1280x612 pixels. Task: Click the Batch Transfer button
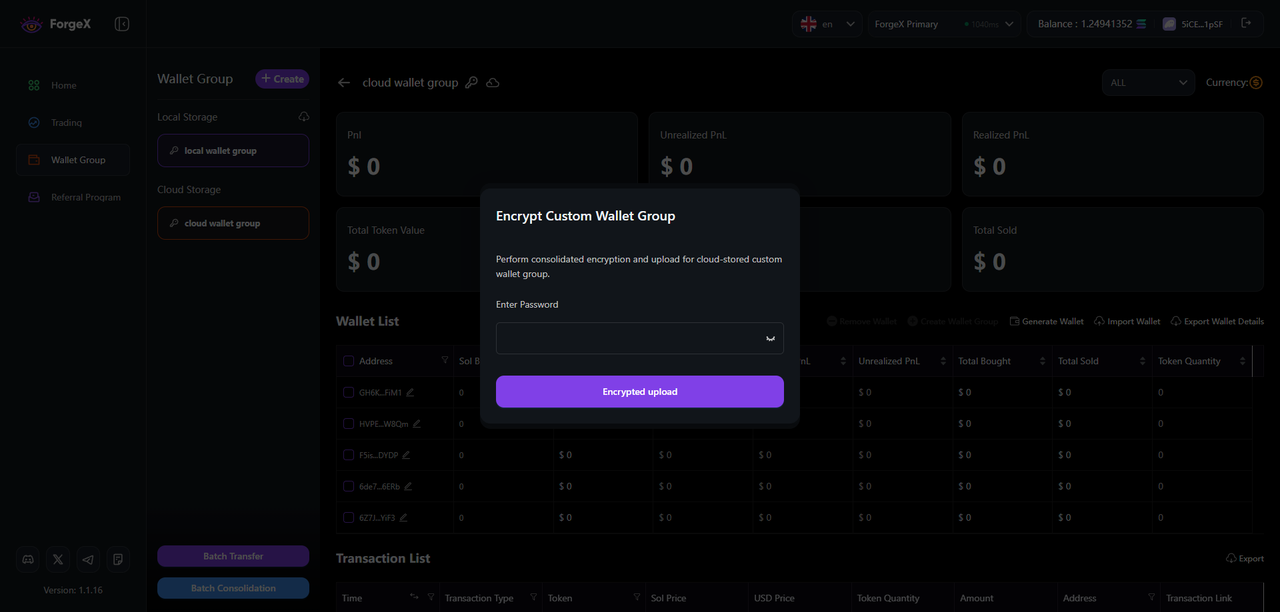(x=233, y=556)
